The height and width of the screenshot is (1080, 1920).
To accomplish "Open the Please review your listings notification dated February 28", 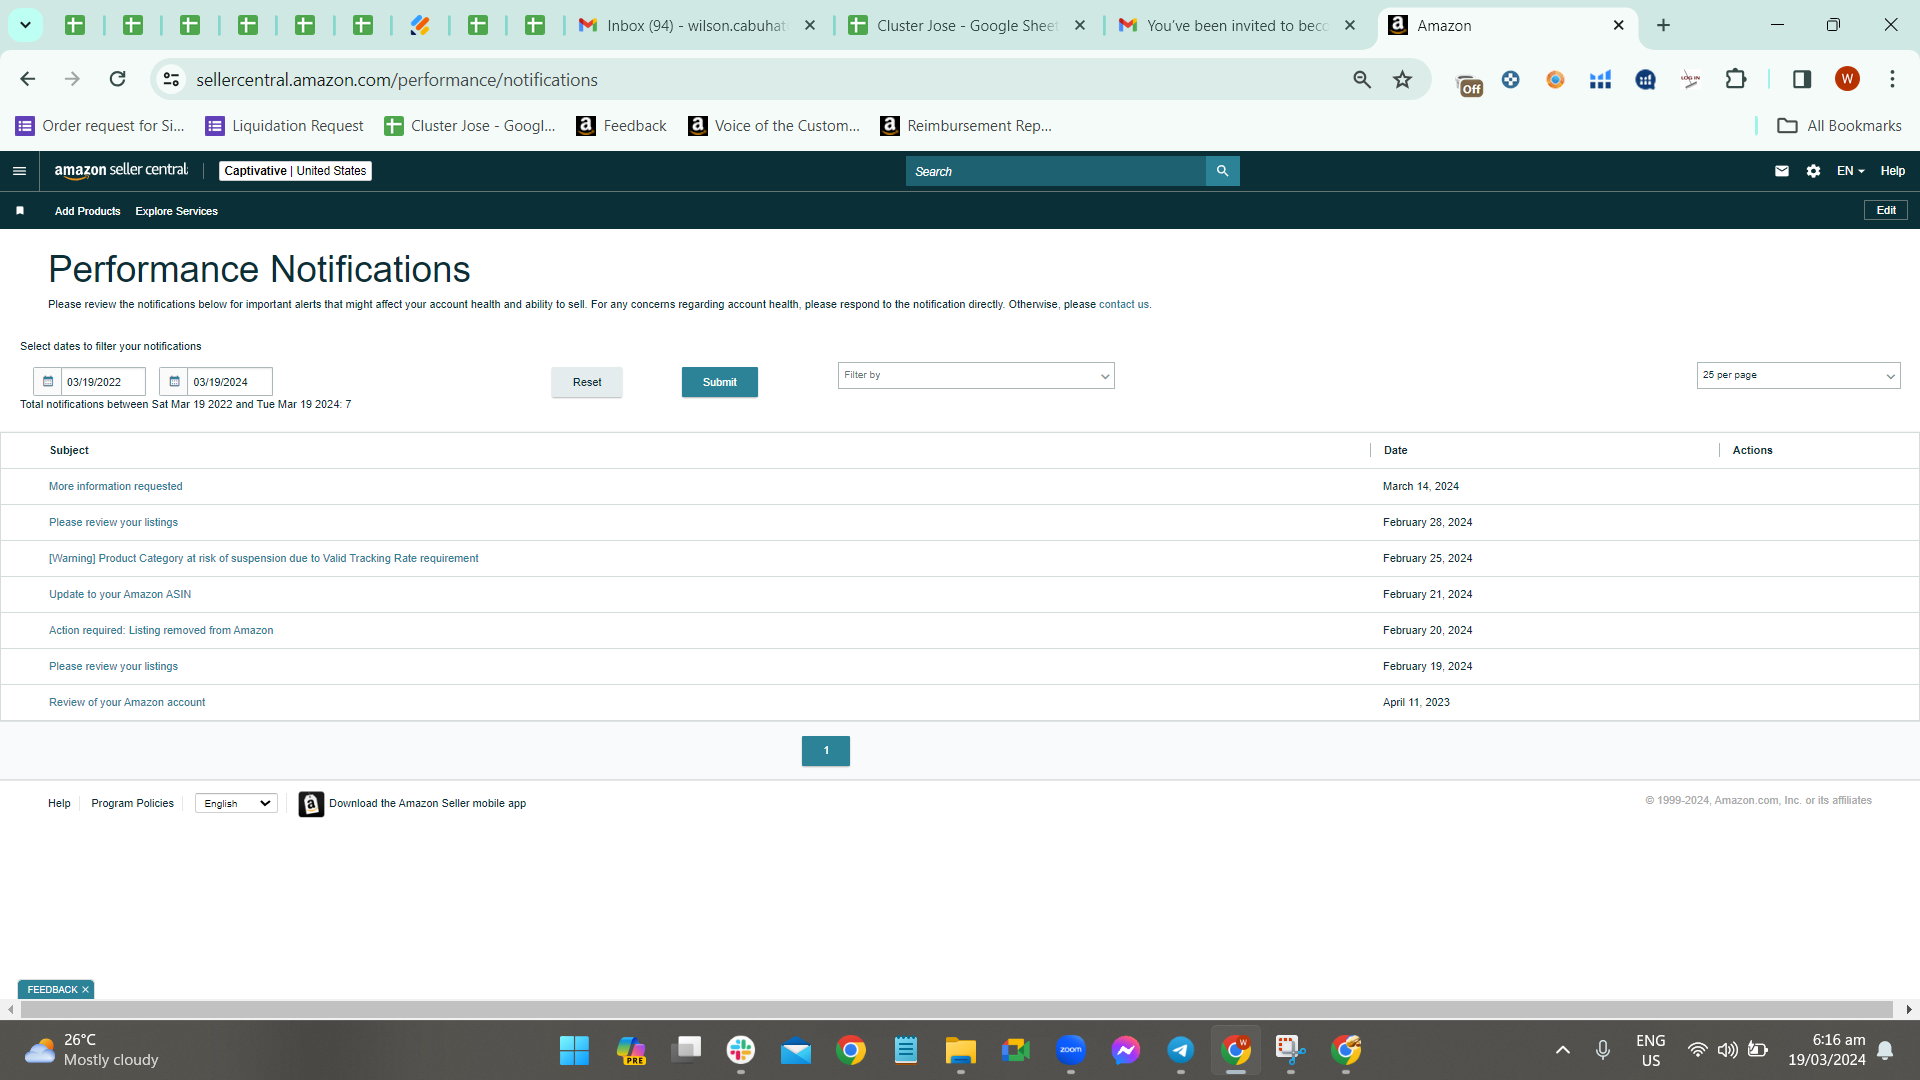I will [x=113, y=523].
